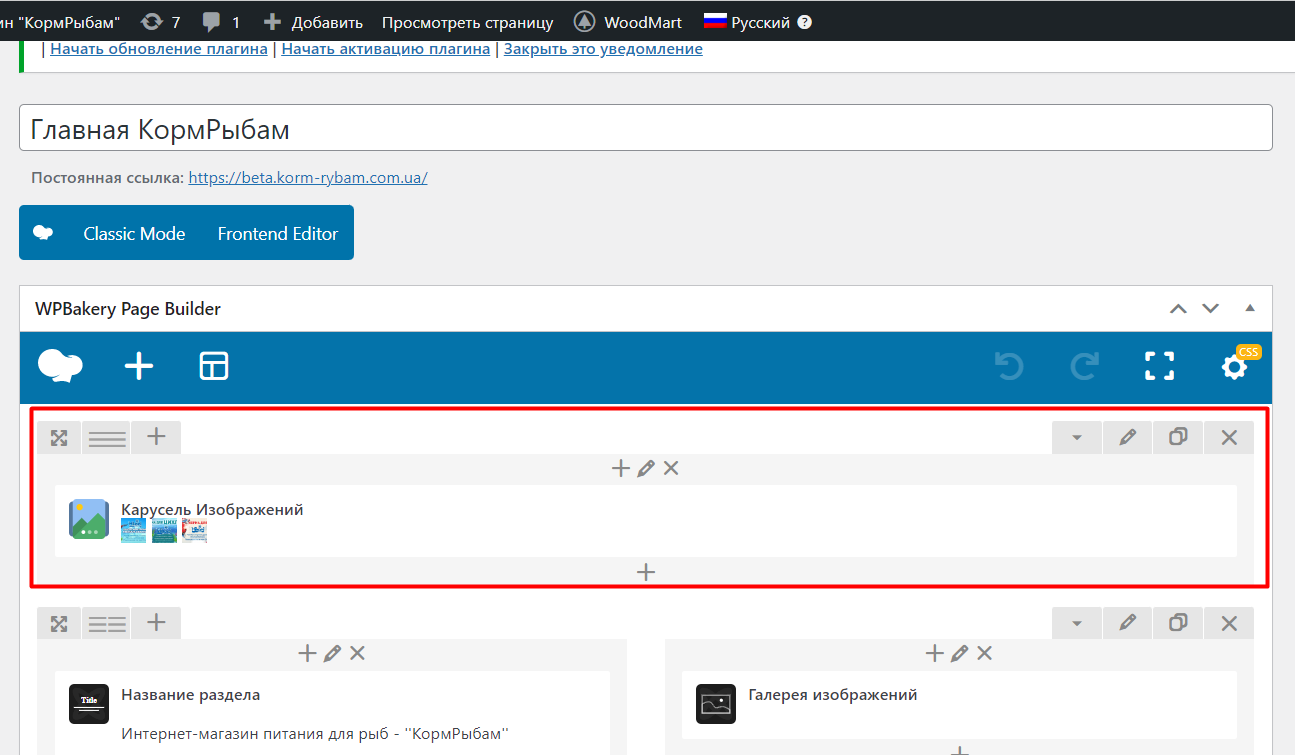This screenshot has height=755, width=1295.
Task: Click move handle of the Название раздела row
Action: point(59,624)
